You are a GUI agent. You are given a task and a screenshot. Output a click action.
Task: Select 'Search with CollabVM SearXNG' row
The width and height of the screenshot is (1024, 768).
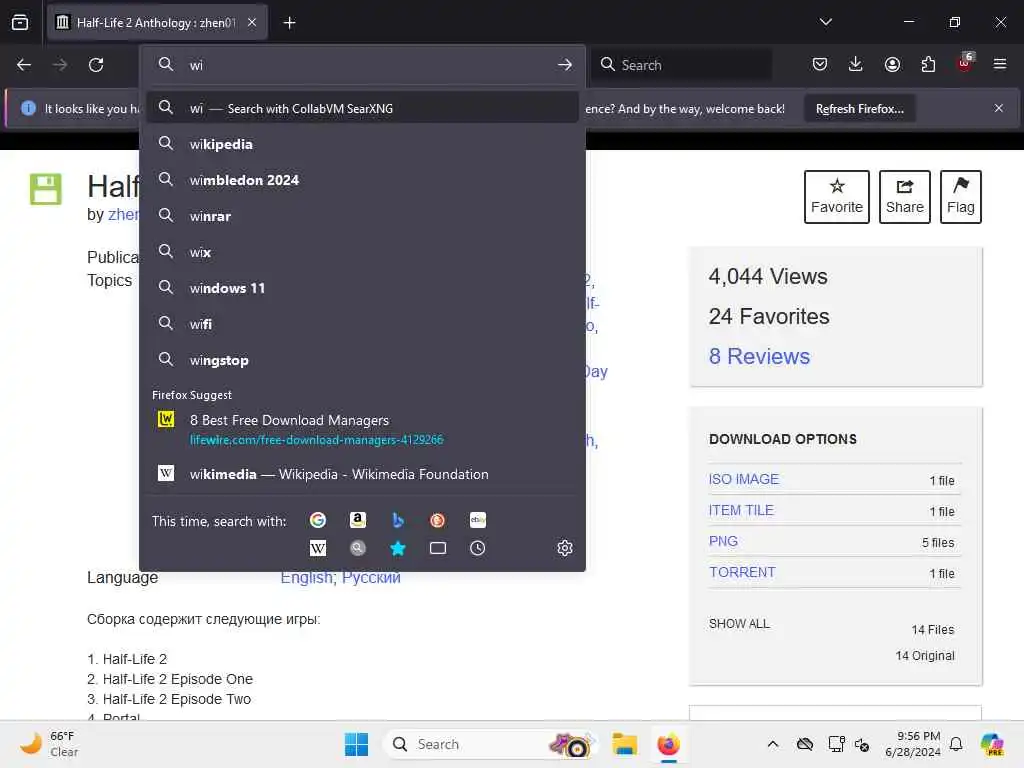click(x=362, y=108)
